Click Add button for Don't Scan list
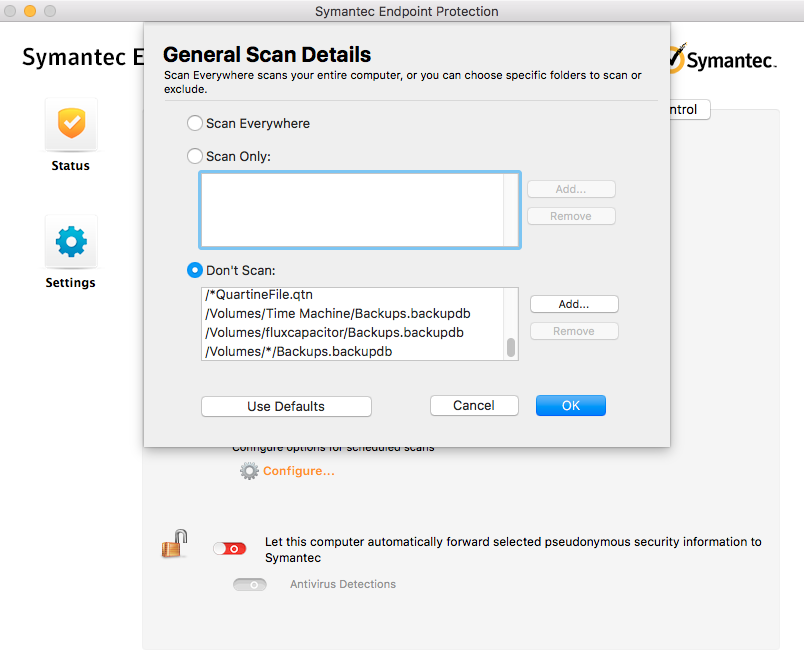Viewport: 804px width, 662px height. click(574, 304)
